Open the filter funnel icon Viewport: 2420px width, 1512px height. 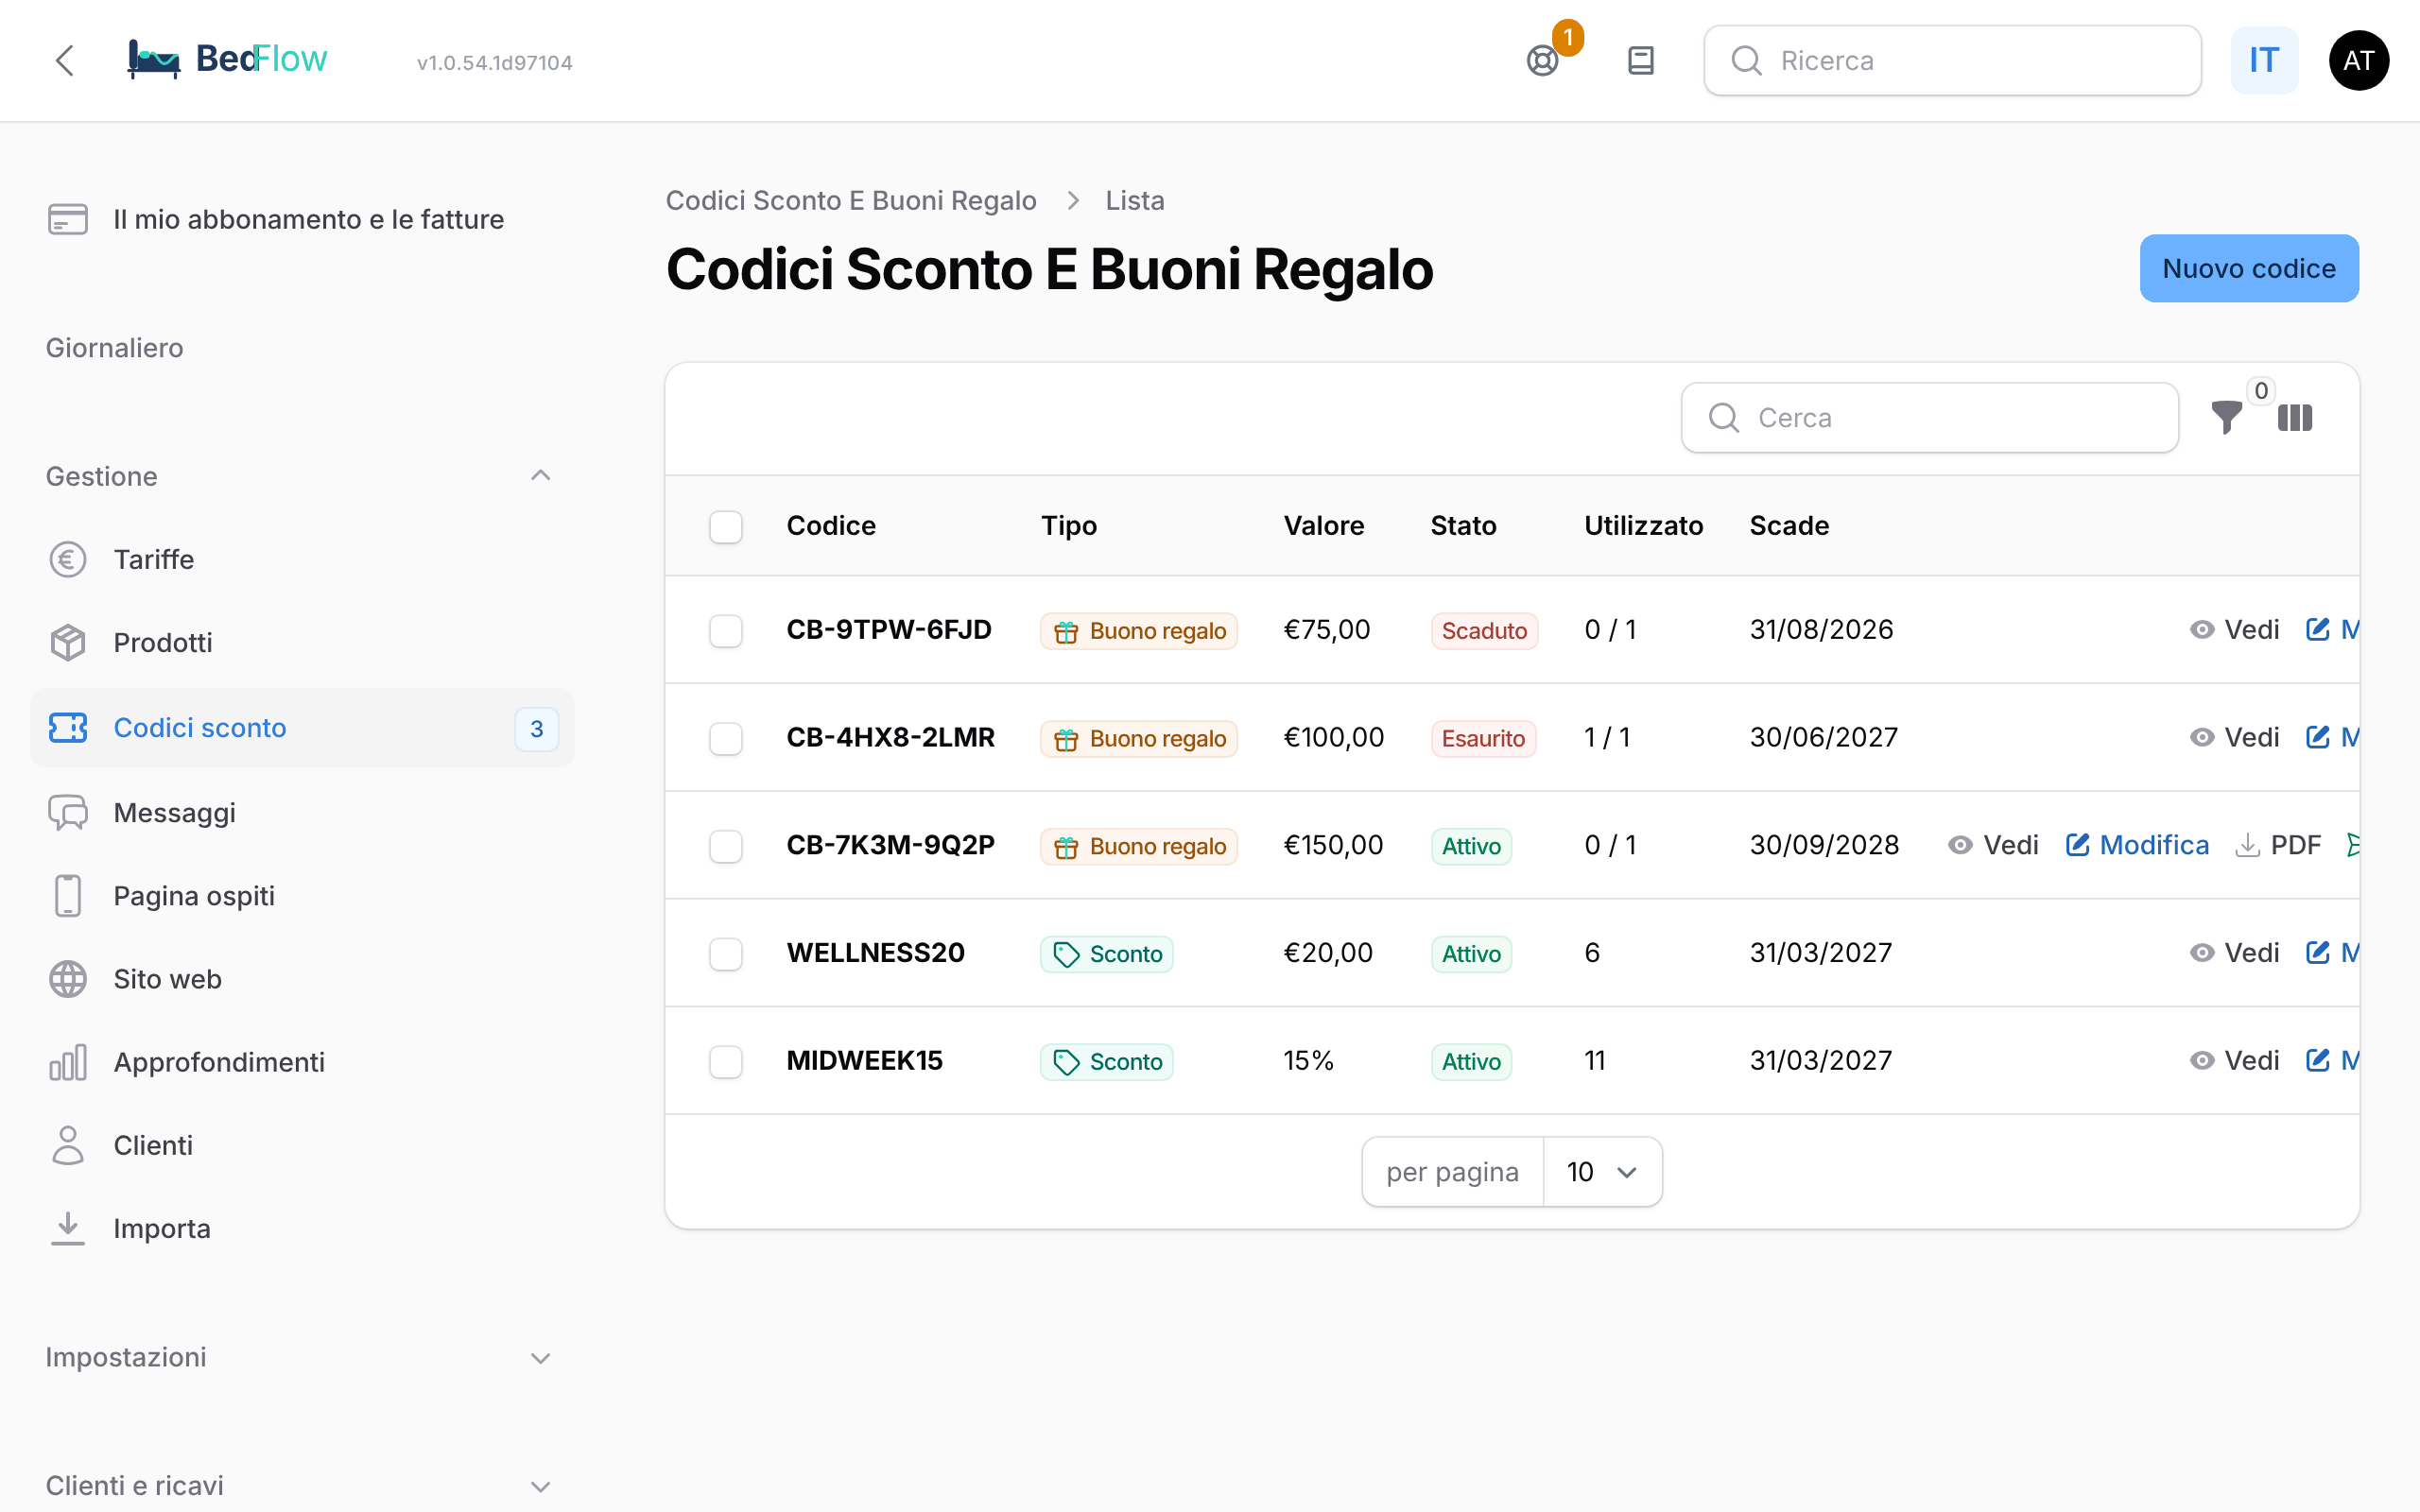tap(2227, 417)
